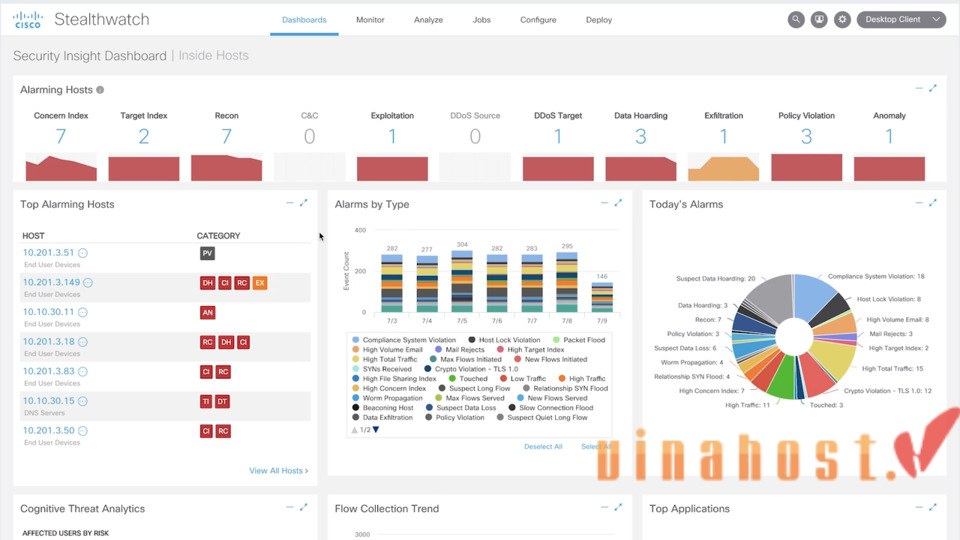Image resolution: width=960 pixels, height=540 pixels.
Task: Click the Alarming Hosts info icon
Action: coord(100,90)
